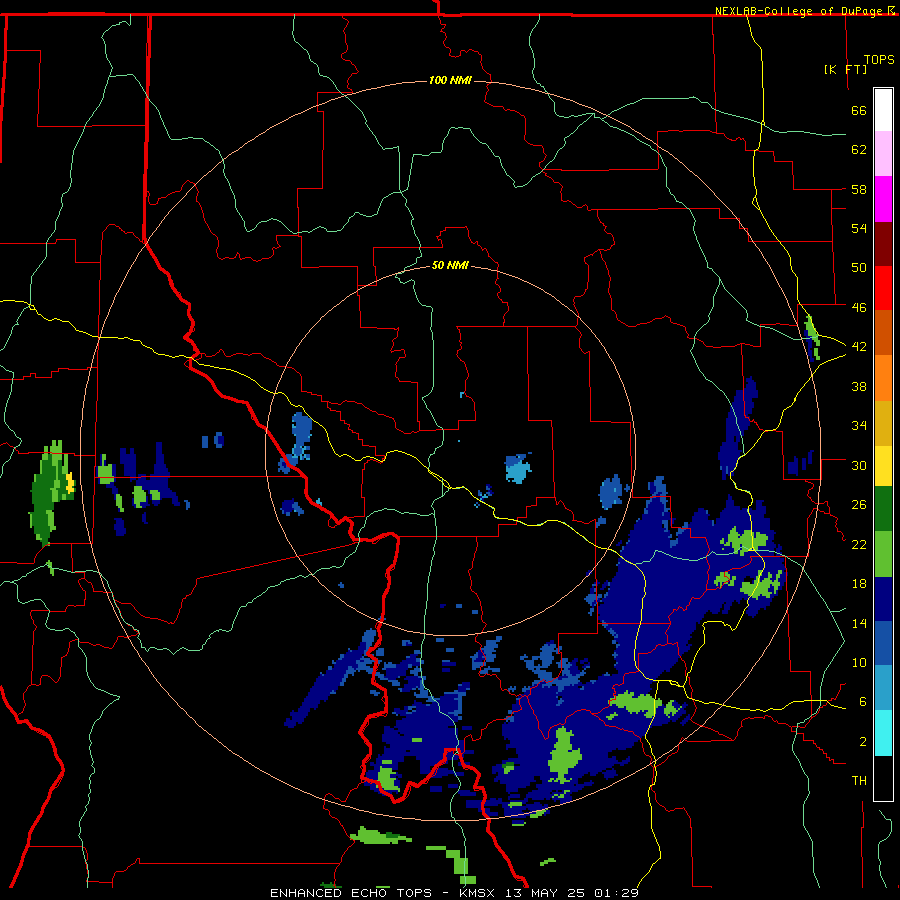Click the 'TOPS' legend heading
Viewport: 900px width, 900px height.
(x=879, y=59)
